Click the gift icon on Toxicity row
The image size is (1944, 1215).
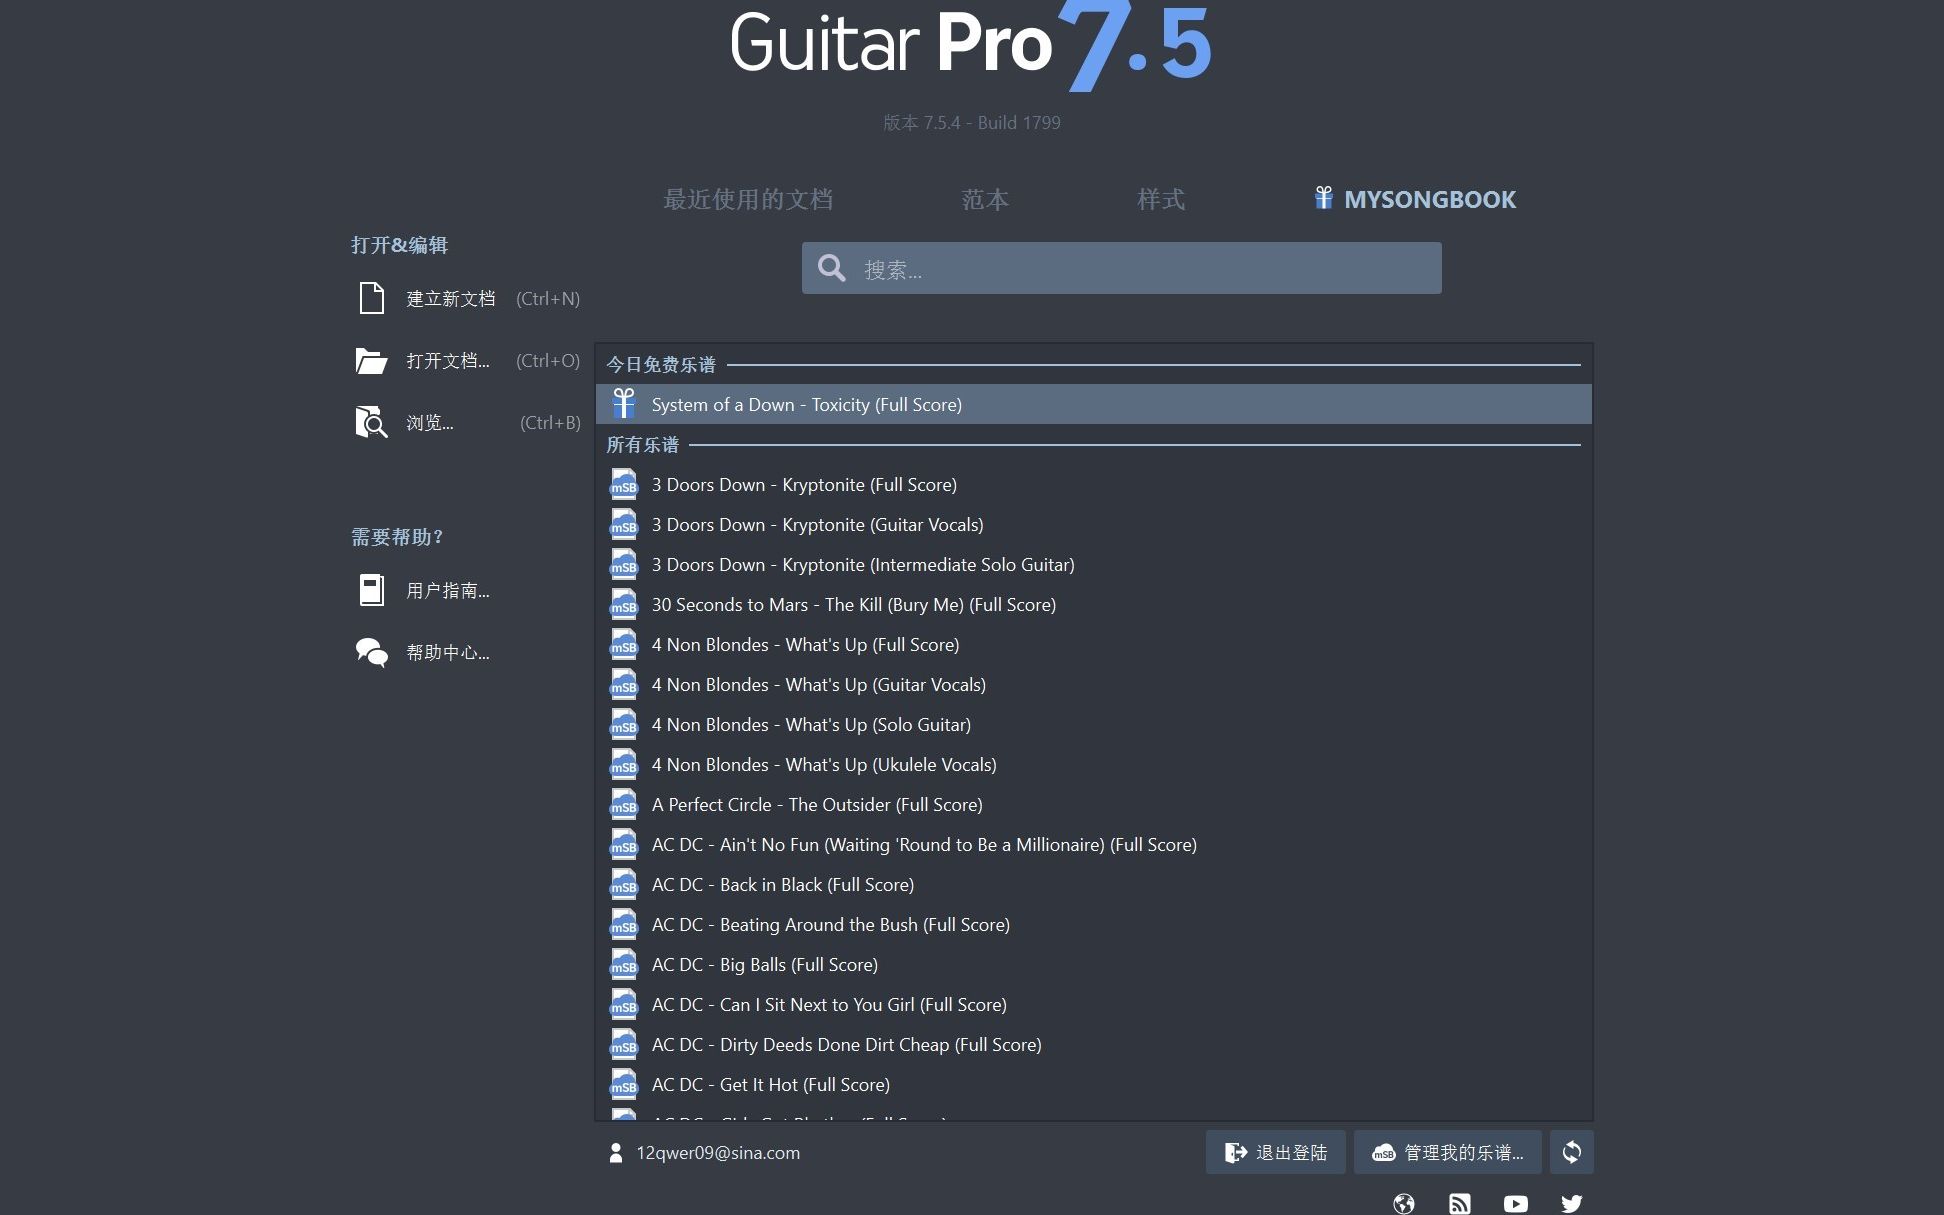[x=624, y=404]
